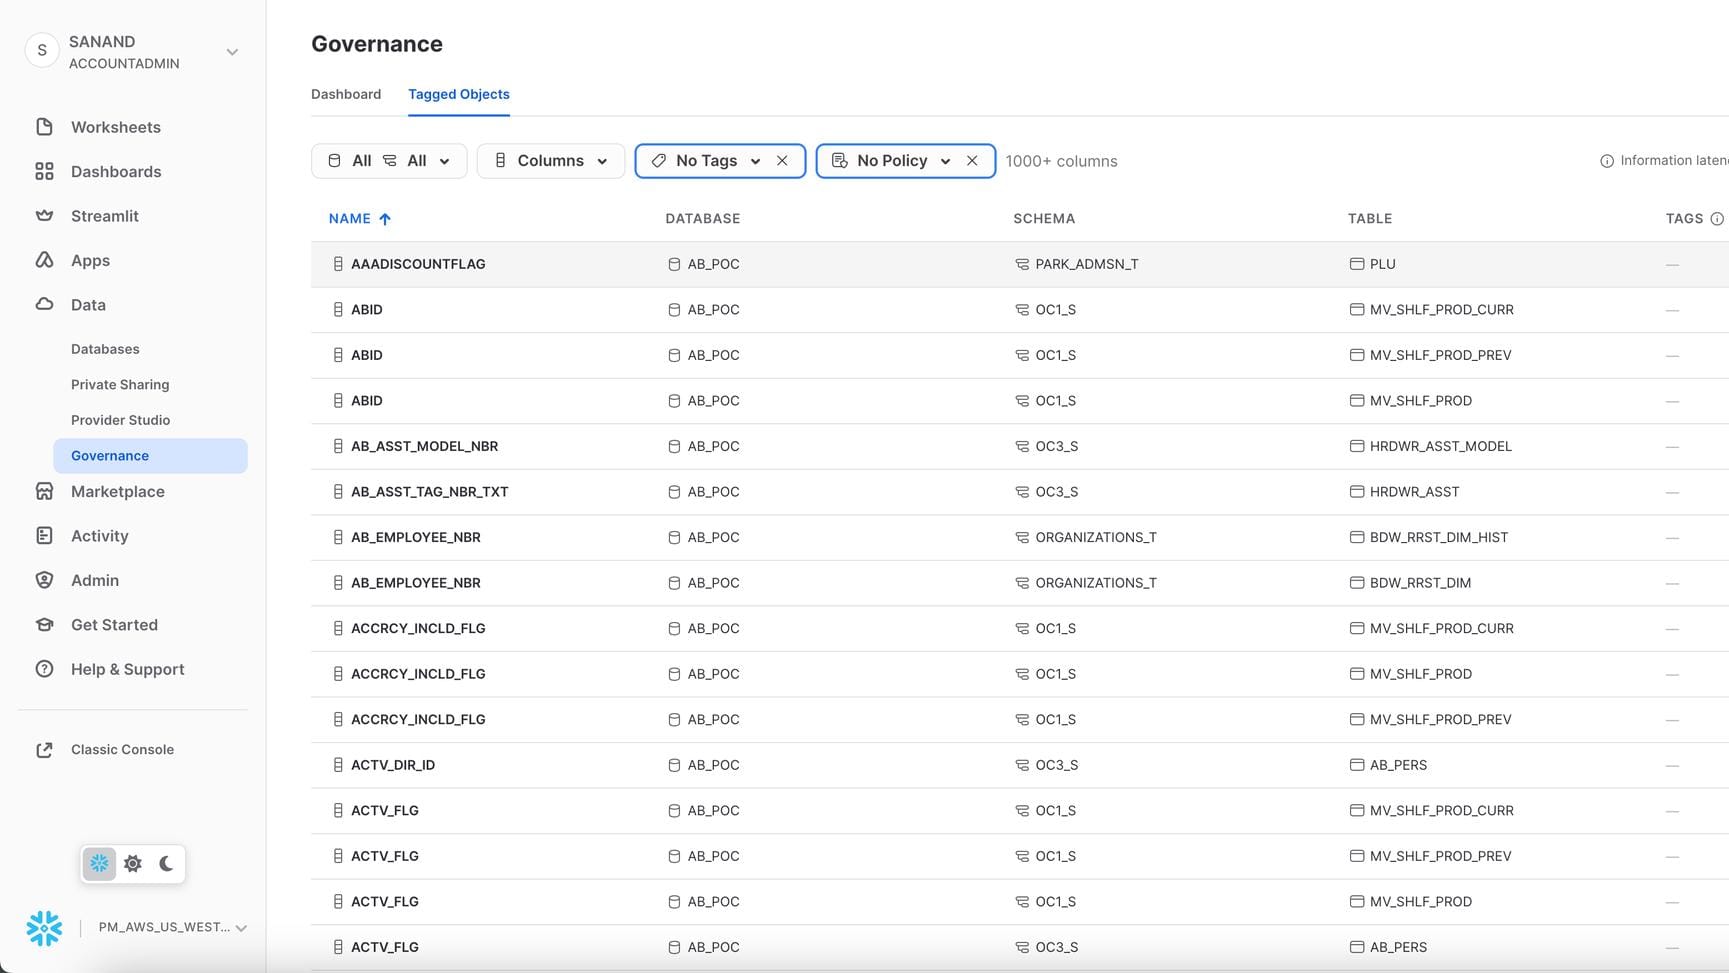Image resolution: width=1729 pixels, height=973 pixels.
Task: Click the Get Started graduation cap icon
Action: (44, 625)
